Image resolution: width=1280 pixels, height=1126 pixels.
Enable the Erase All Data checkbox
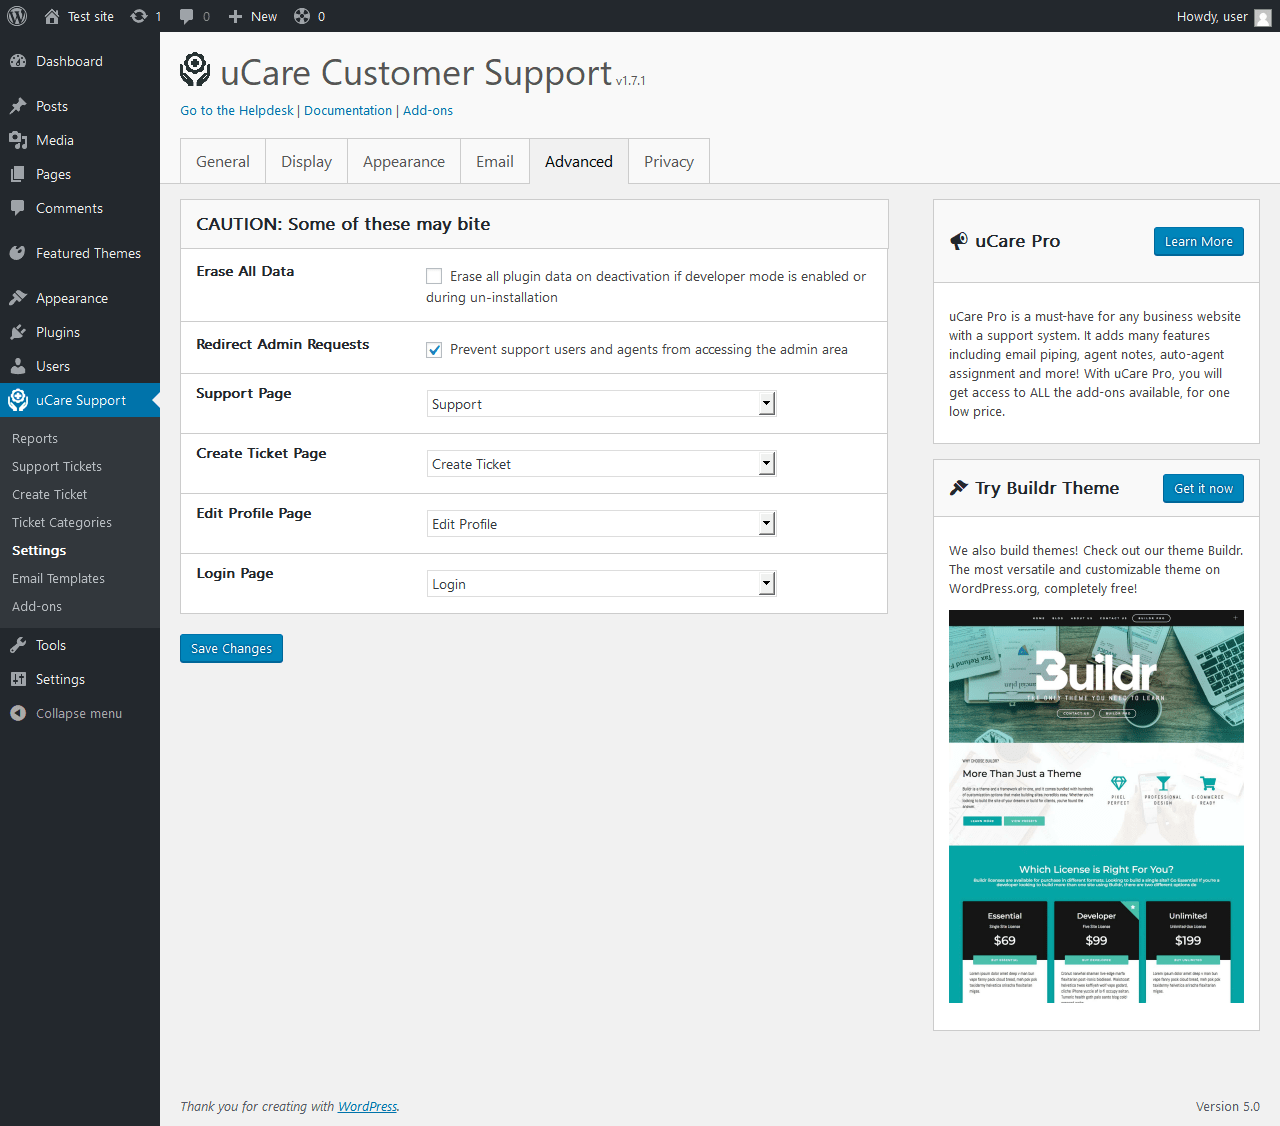pyautogui.click(x=434, y=276)
